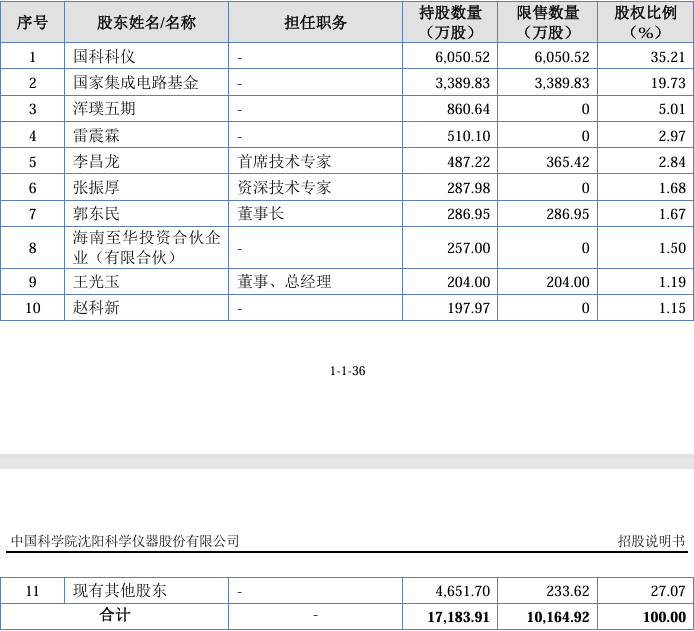Click shareholding value 860.64
Image resolution: width=694 pixels, height=631 pixels.
click(469, 109)
